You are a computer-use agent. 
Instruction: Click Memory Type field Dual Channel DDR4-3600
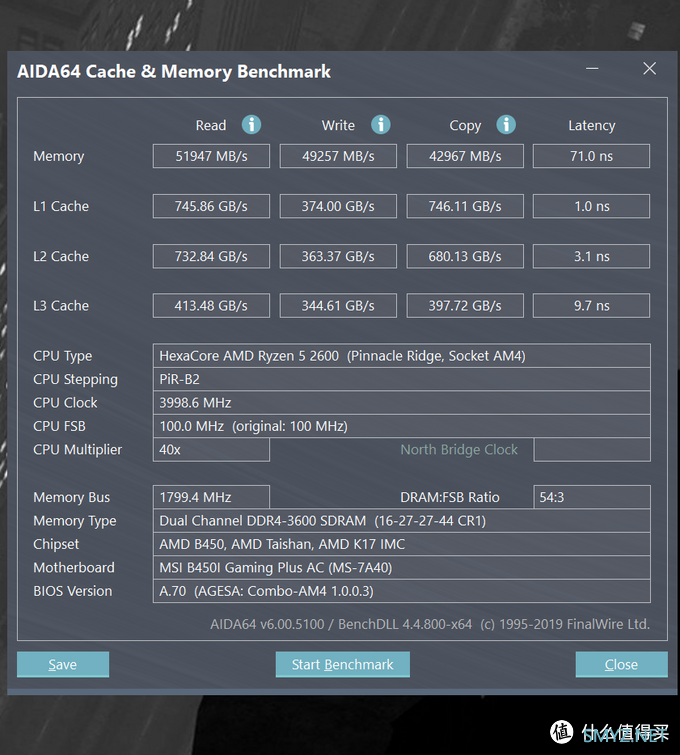pyautogui.click(x=402, y=521)
